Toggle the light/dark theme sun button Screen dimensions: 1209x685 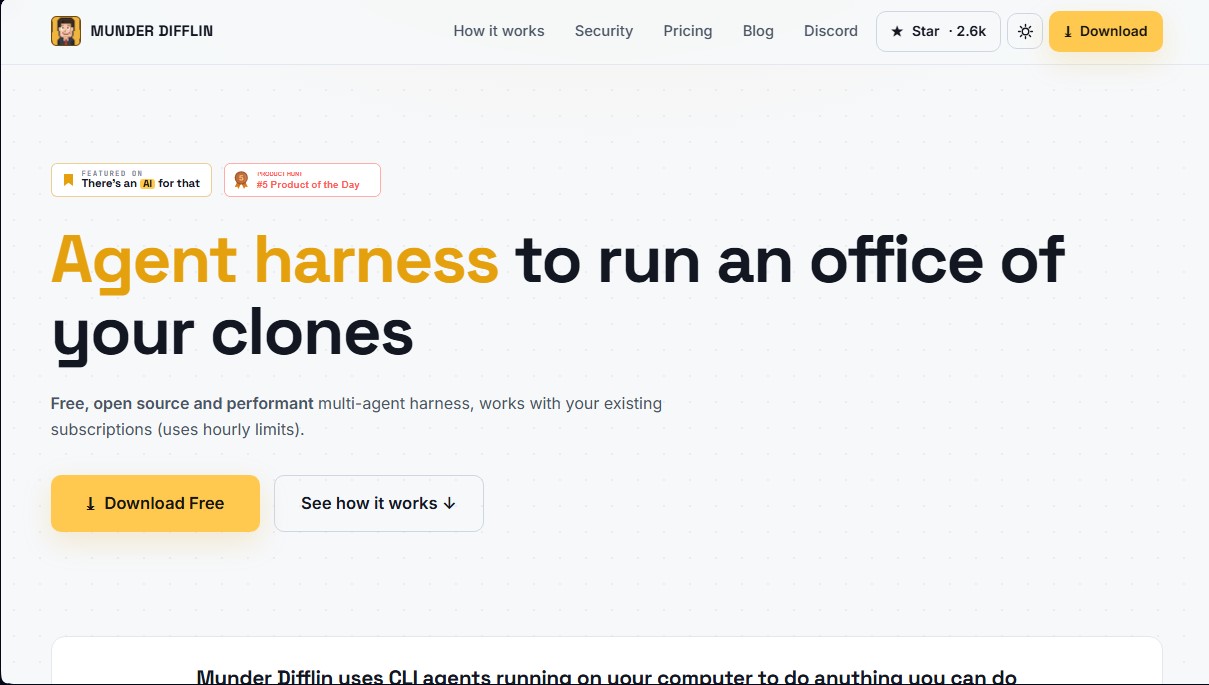1025,31
